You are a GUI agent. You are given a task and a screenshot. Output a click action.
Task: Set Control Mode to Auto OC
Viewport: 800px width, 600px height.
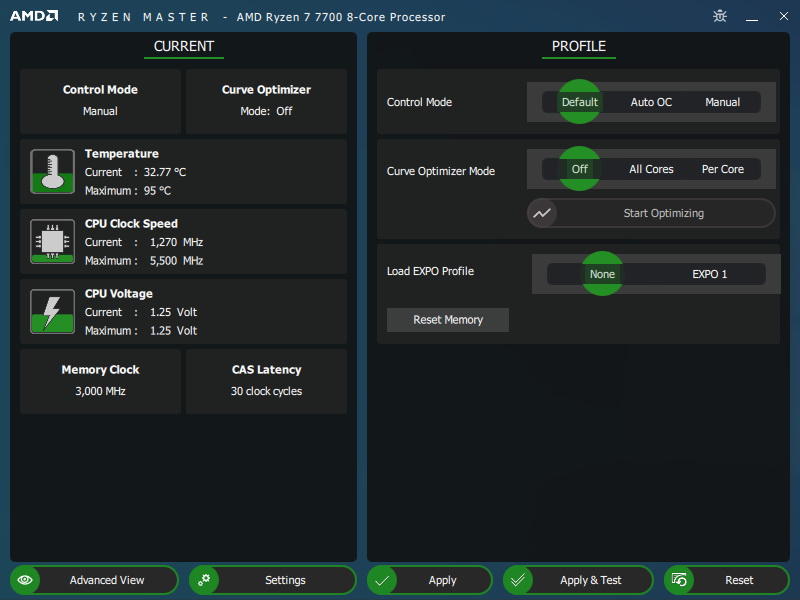pyautogui.click(x=651, y=102)
